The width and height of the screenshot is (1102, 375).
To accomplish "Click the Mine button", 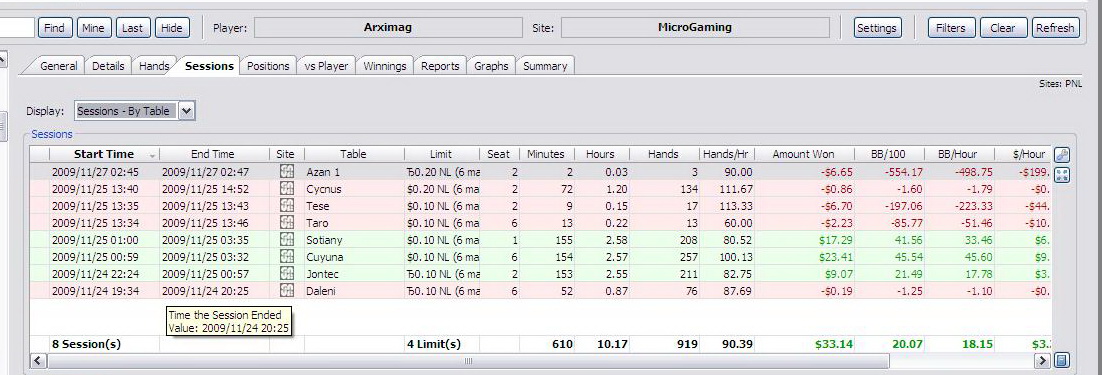I will coord(93,28).
